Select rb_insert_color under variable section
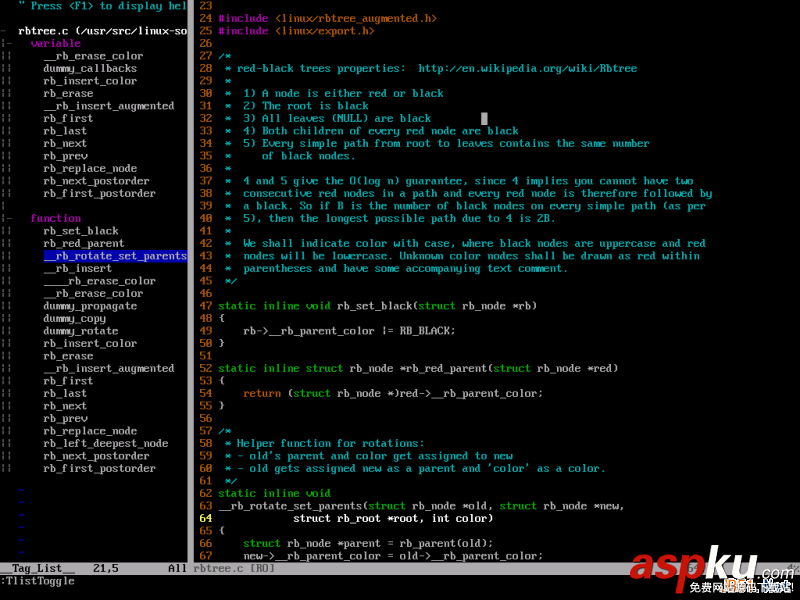This screenshot has width=800, height=600. point(90,81)
